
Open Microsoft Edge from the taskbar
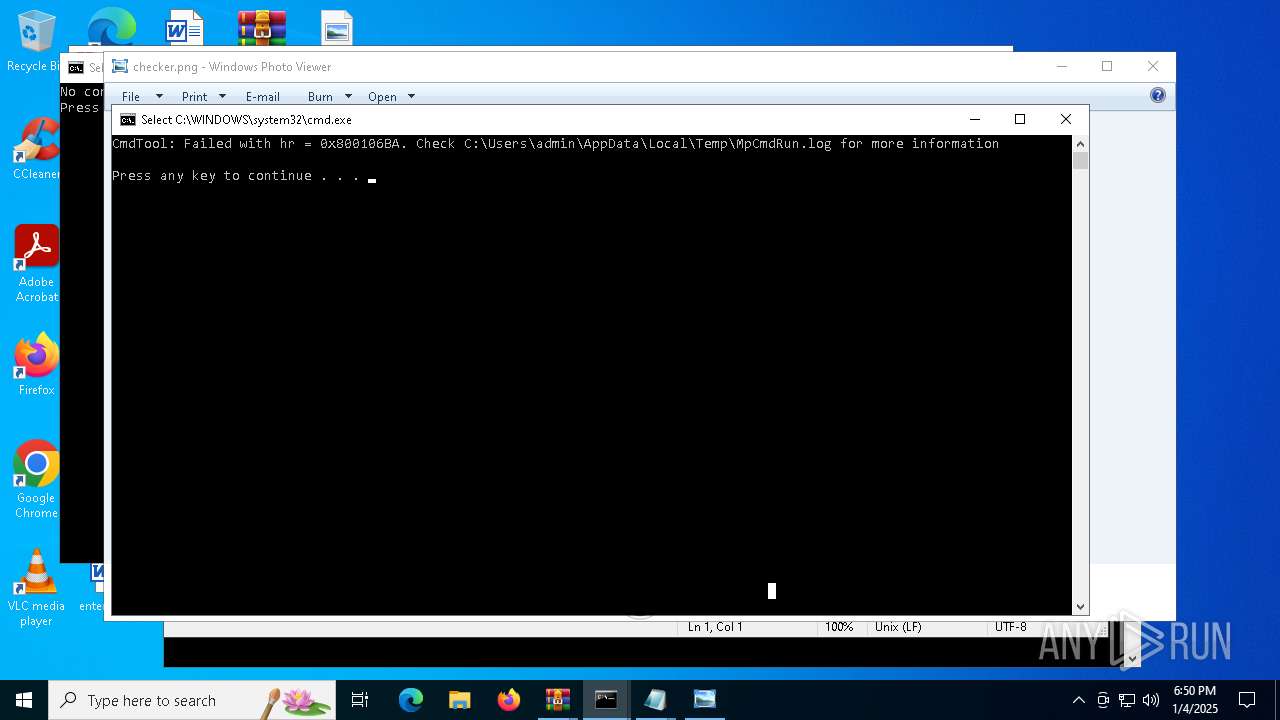pos(411,700)
